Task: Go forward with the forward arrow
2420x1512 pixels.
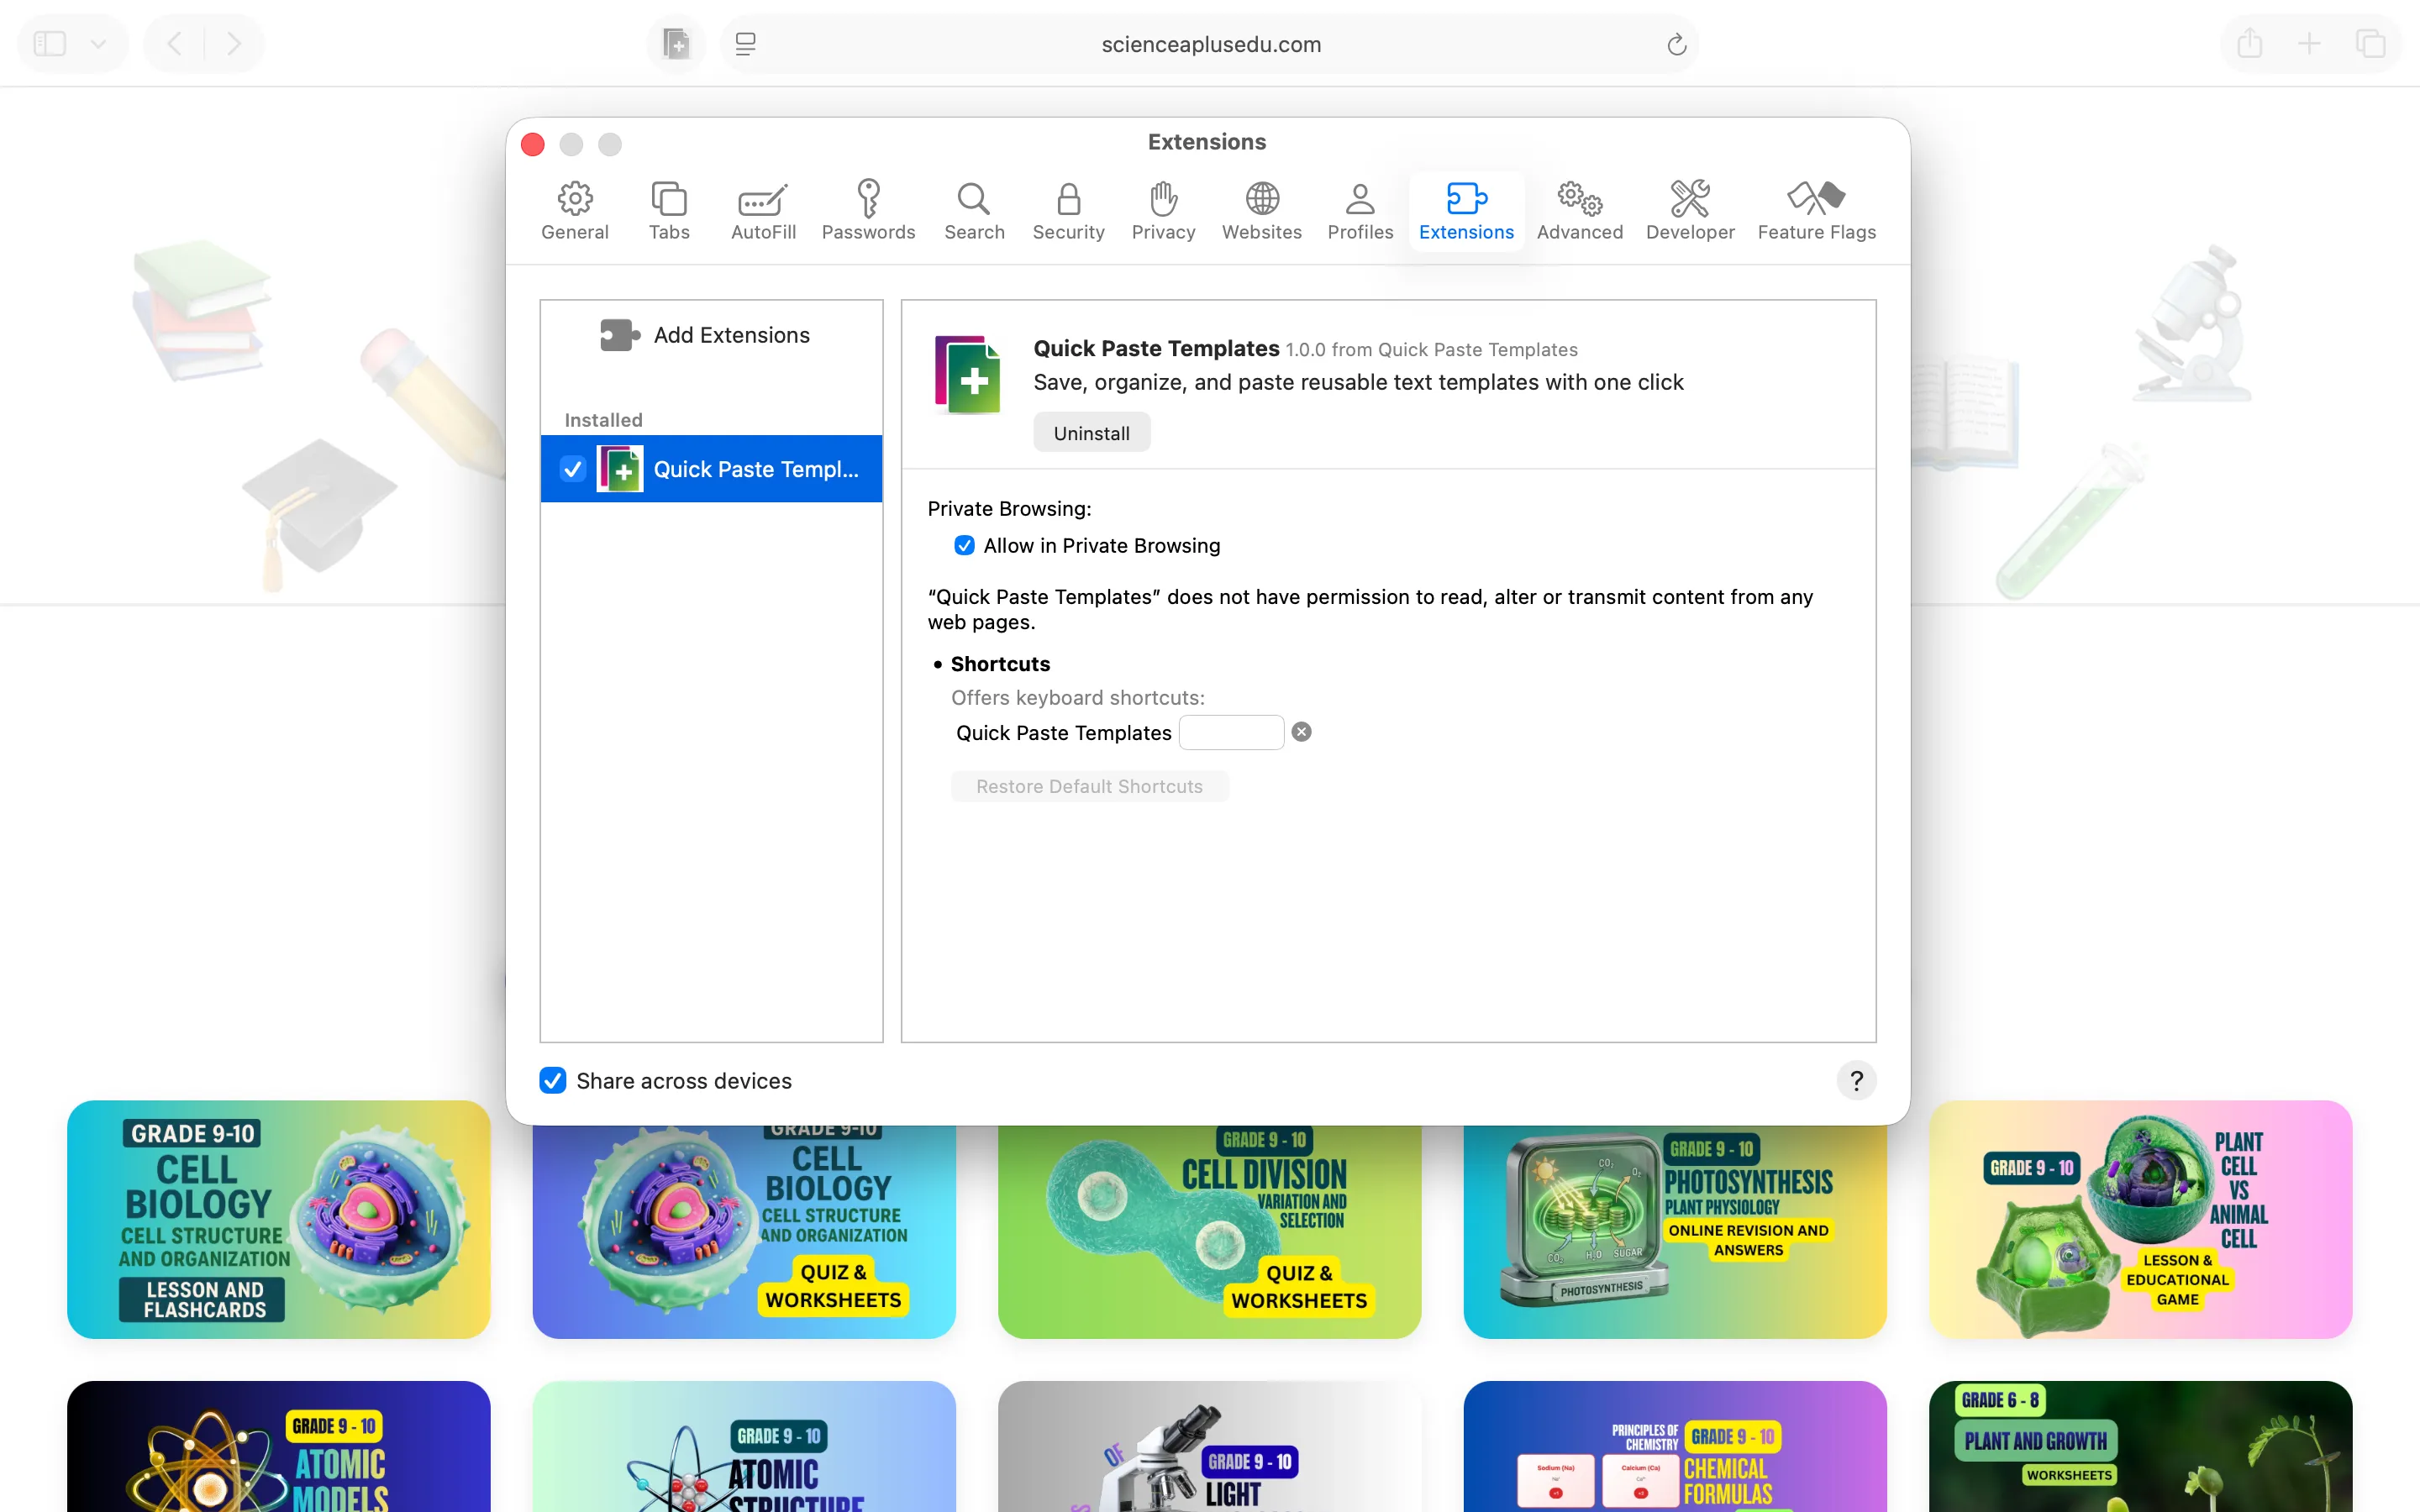Action: 234,43
